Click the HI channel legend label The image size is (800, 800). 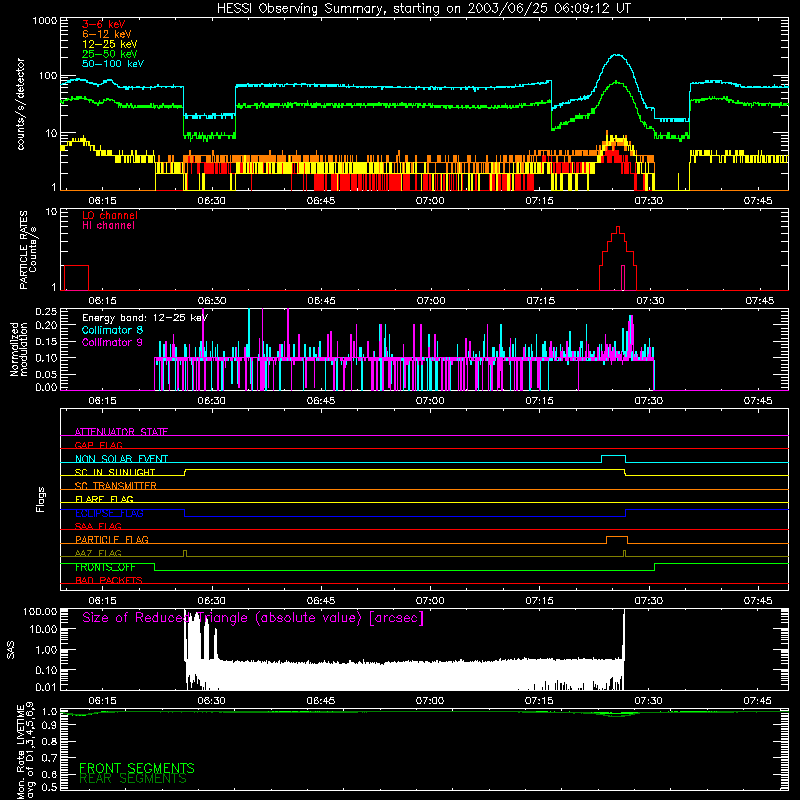click(x=108, y=226)
